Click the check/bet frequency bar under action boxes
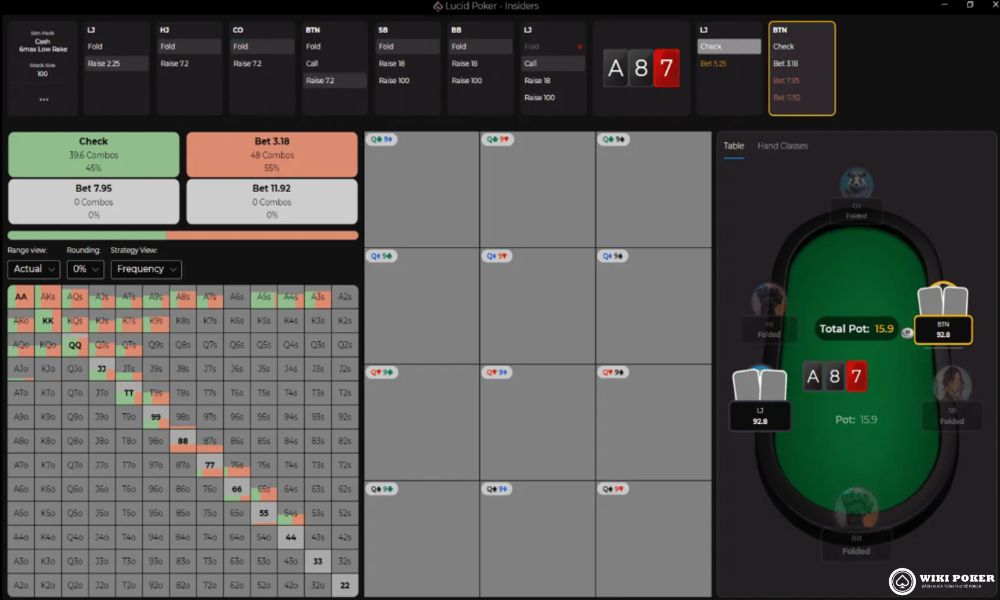Image resolution: width=1000 pixels, height=600 pixels. click(183, 235)
